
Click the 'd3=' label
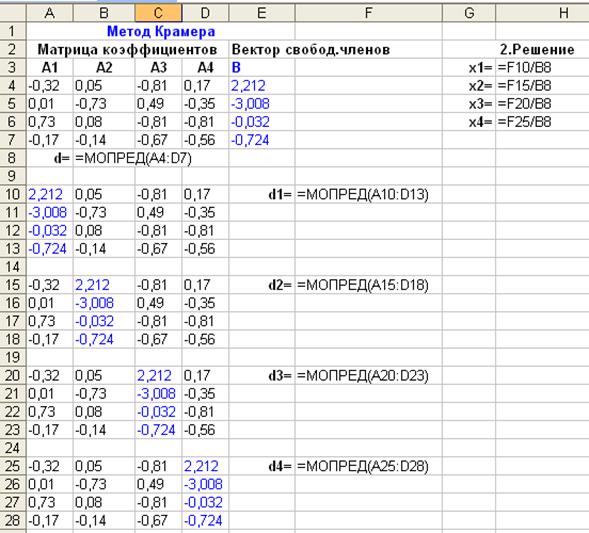click(280, 375)
